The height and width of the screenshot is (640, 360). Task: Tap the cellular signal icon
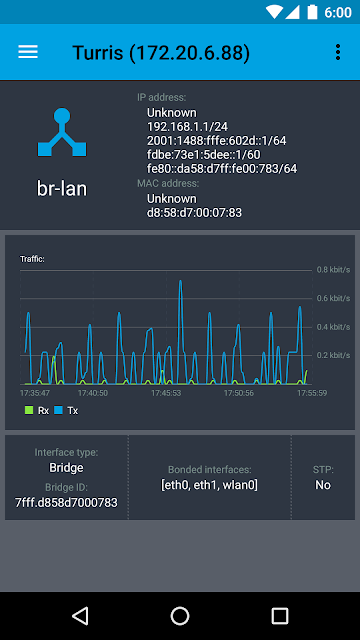pos(293,12)
